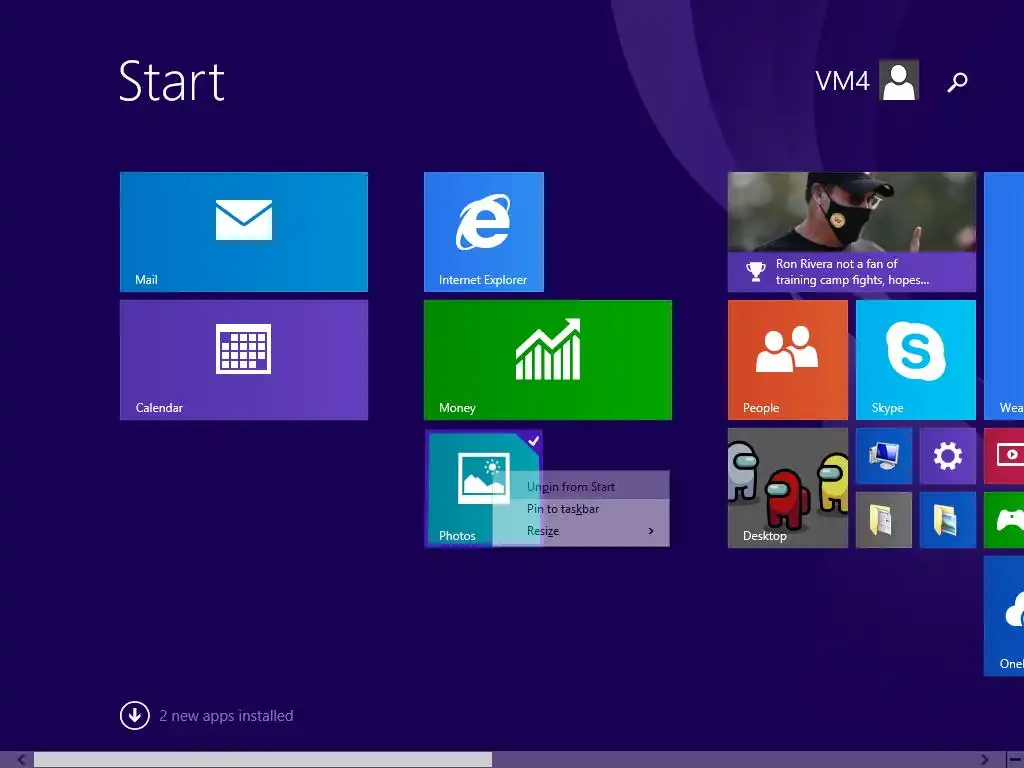Open the Calendar tile
The width and height of the screenshot is (1024, 768).
point(244,360)
